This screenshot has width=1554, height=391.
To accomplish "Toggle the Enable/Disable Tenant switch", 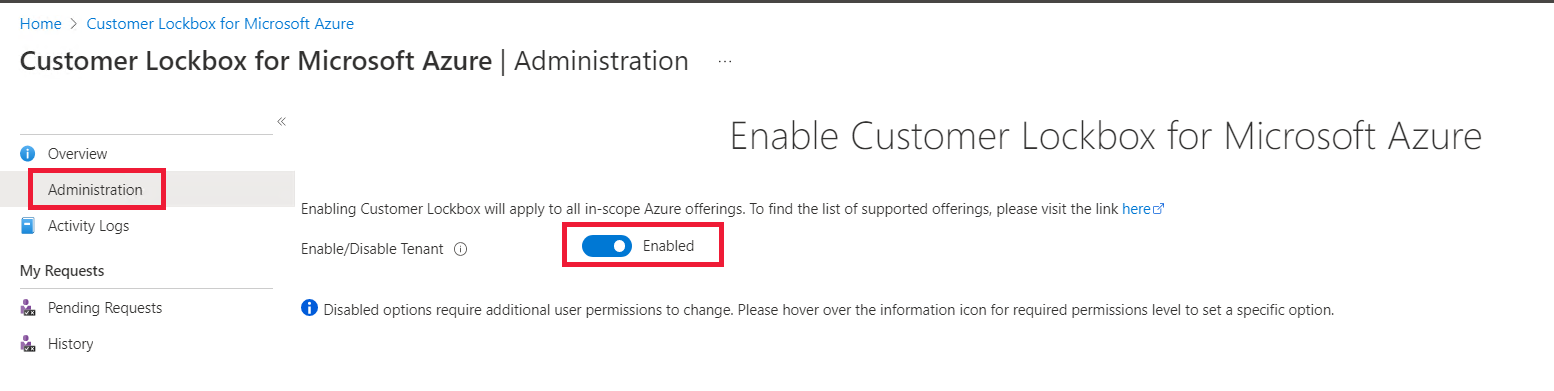I will pyautogui.click(x=607, y=246).
